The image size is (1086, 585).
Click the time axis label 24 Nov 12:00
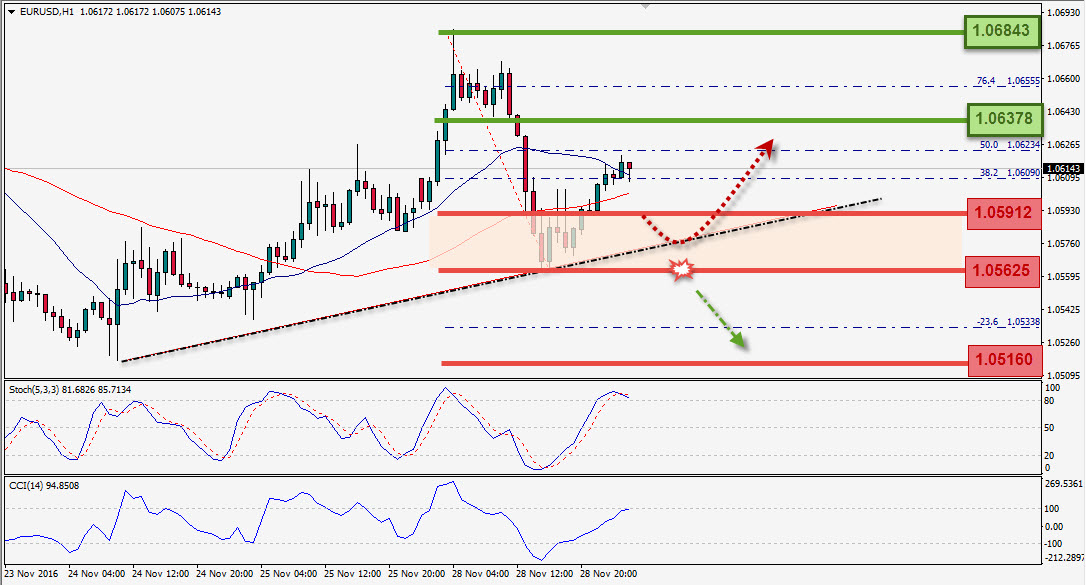click(x=161, y=574)
